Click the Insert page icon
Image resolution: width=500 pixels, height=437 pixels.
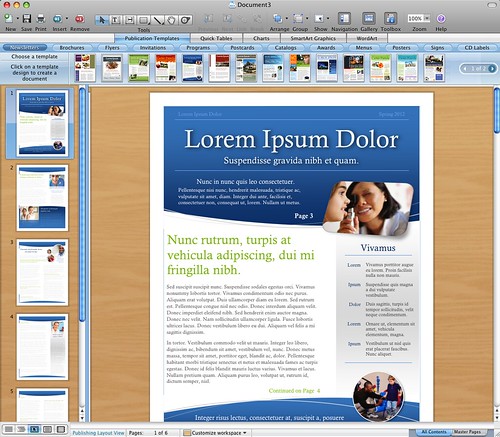57,19
